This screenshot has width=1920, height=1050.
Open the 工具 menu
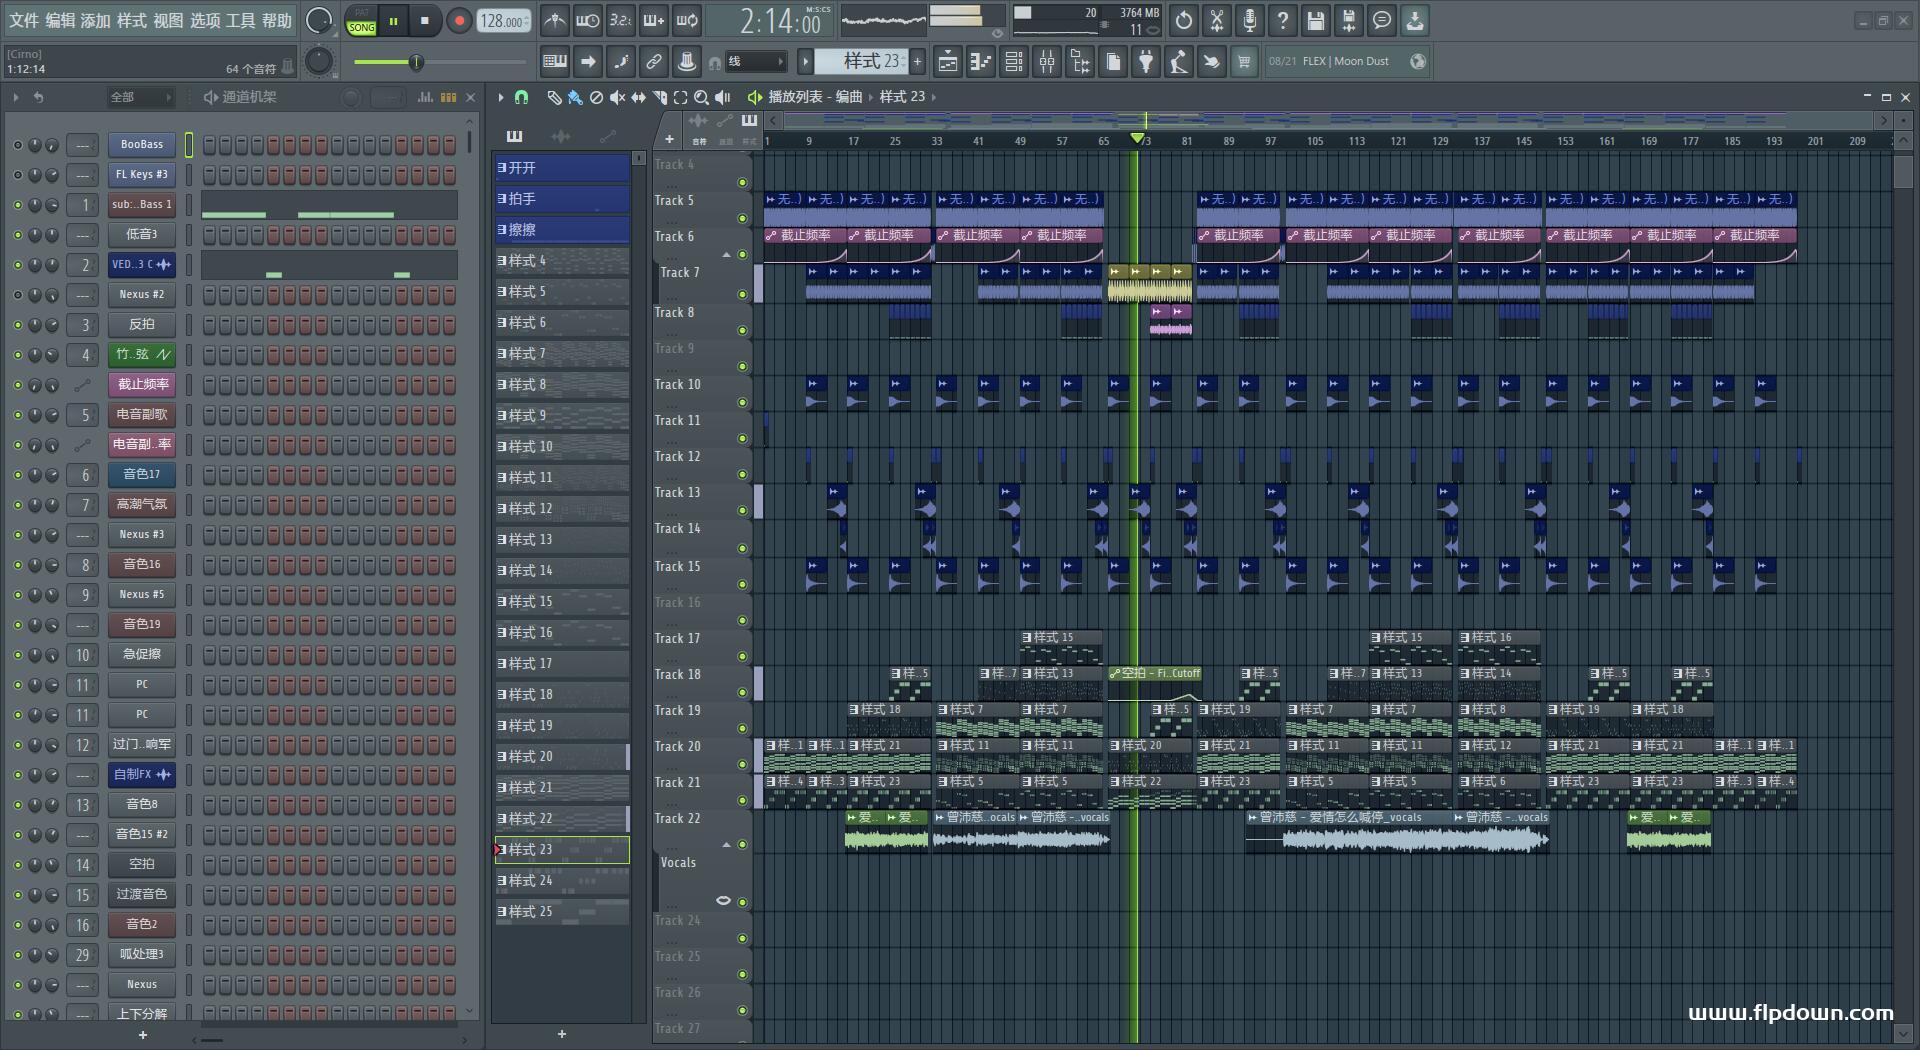240,21
